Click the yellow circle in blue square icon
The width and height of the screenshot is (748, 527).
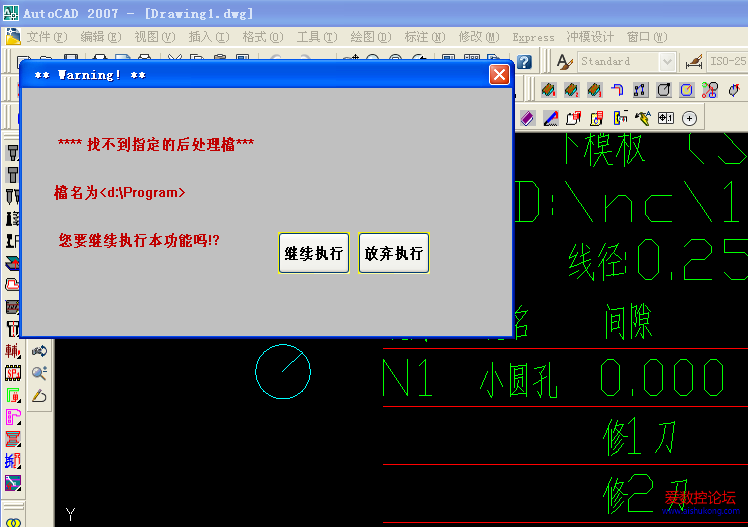[x=686, y=90]
